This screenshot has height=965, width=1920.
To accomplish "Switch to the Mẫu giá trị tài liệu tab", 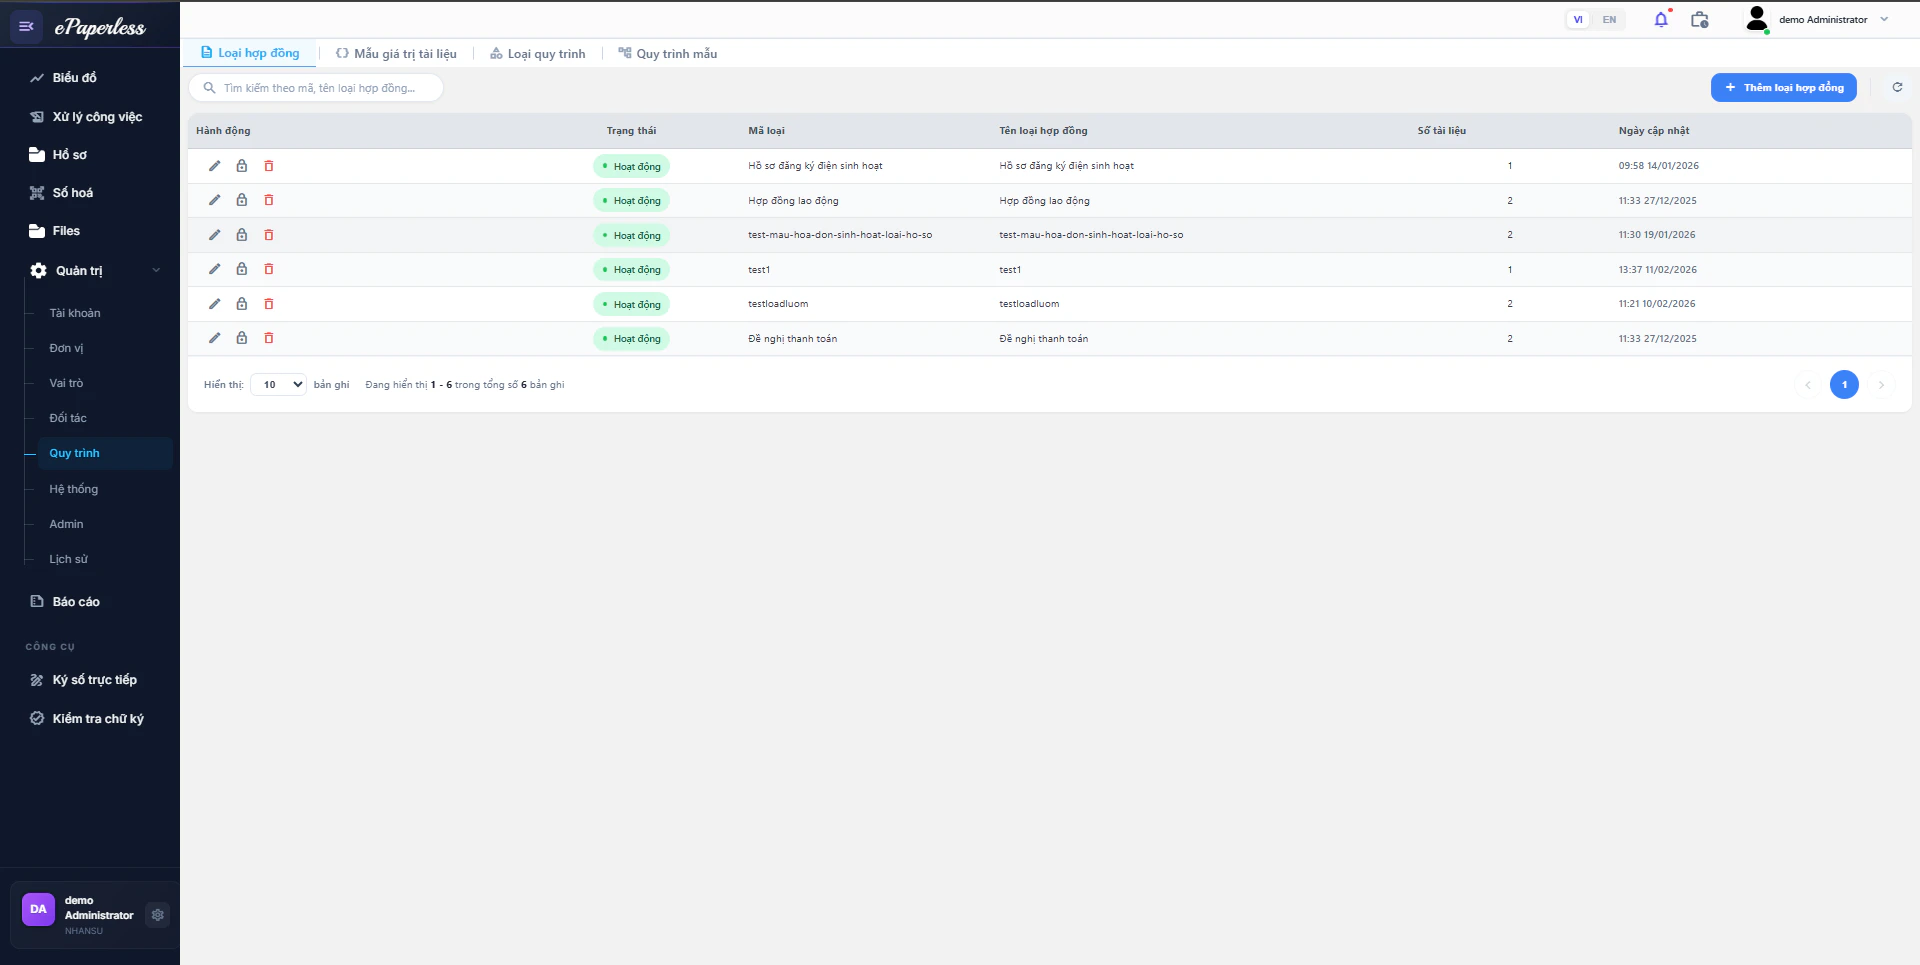I will [x=396, y=53].
